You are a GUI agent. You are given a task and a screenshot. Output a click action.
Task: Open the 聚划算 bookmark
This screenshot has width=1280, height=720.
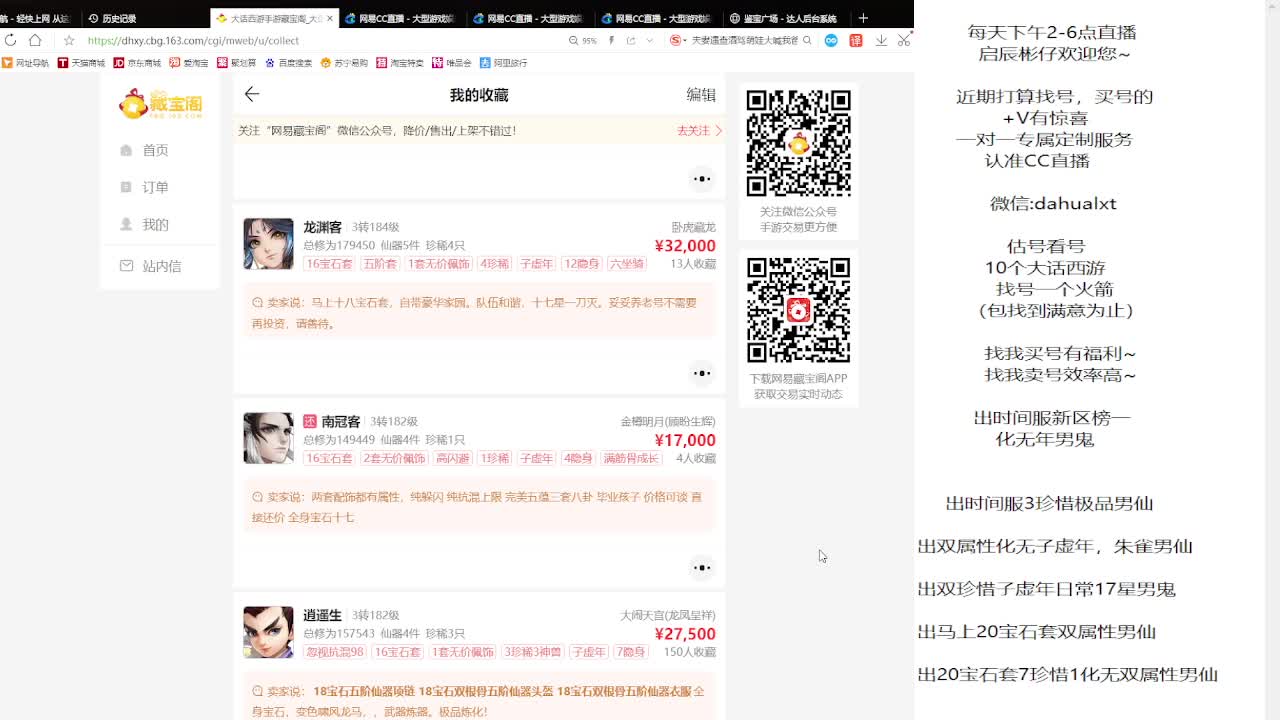click(237, 62)
